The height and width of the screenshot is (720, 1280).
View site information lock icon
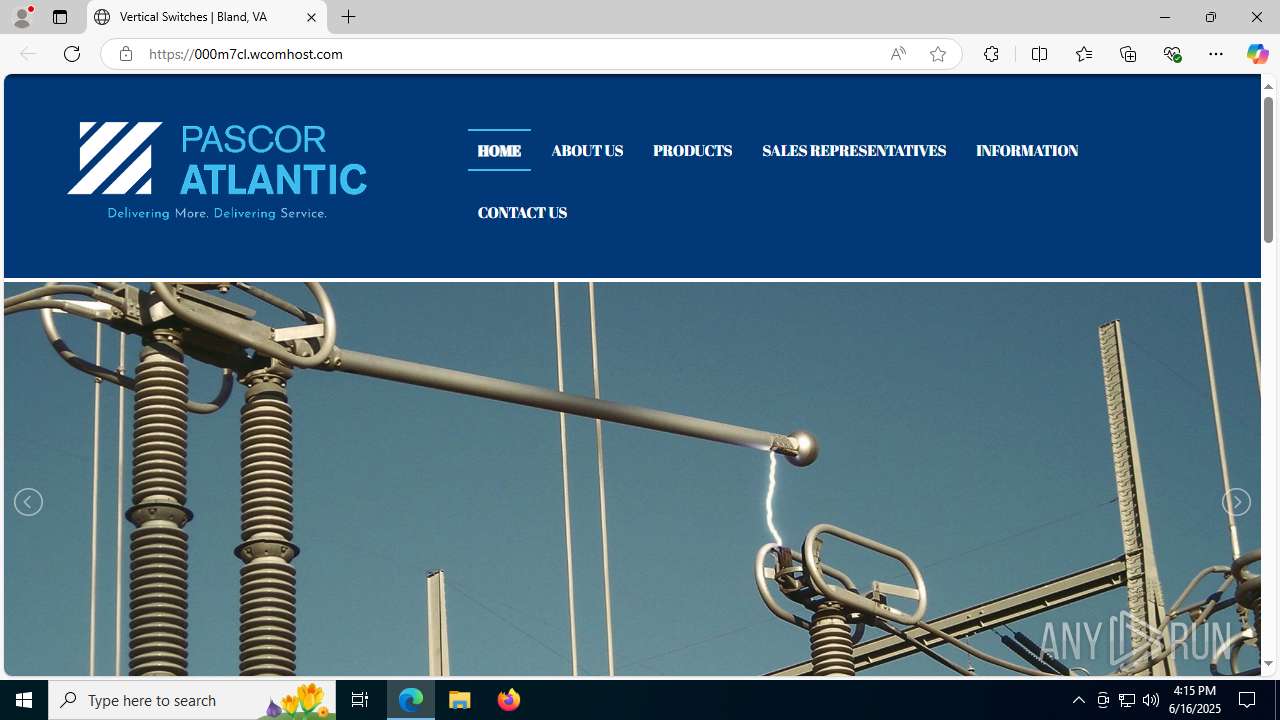(x=125, y=54)
